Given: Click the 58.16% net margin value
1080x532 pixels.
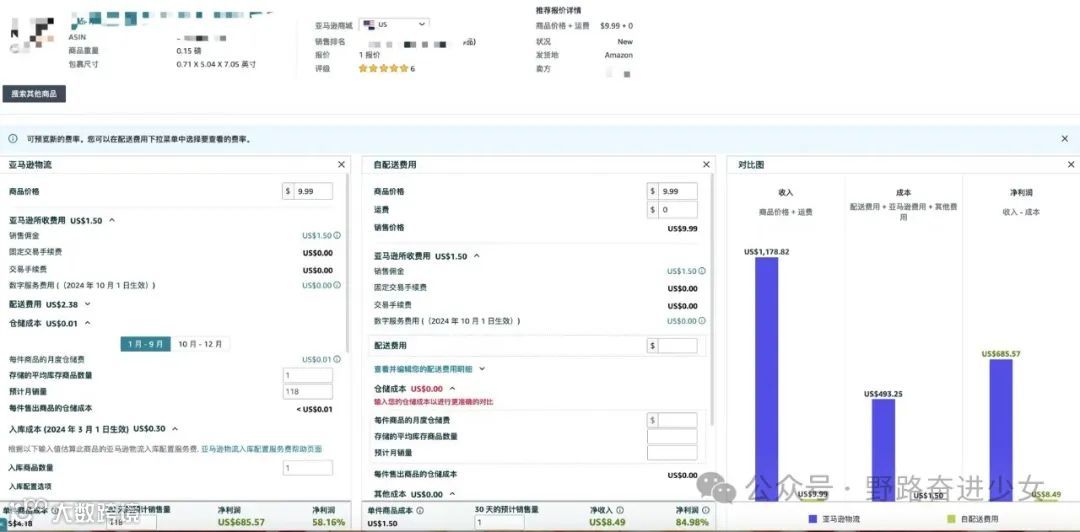Looking at the screenshot, I should 329,523.
